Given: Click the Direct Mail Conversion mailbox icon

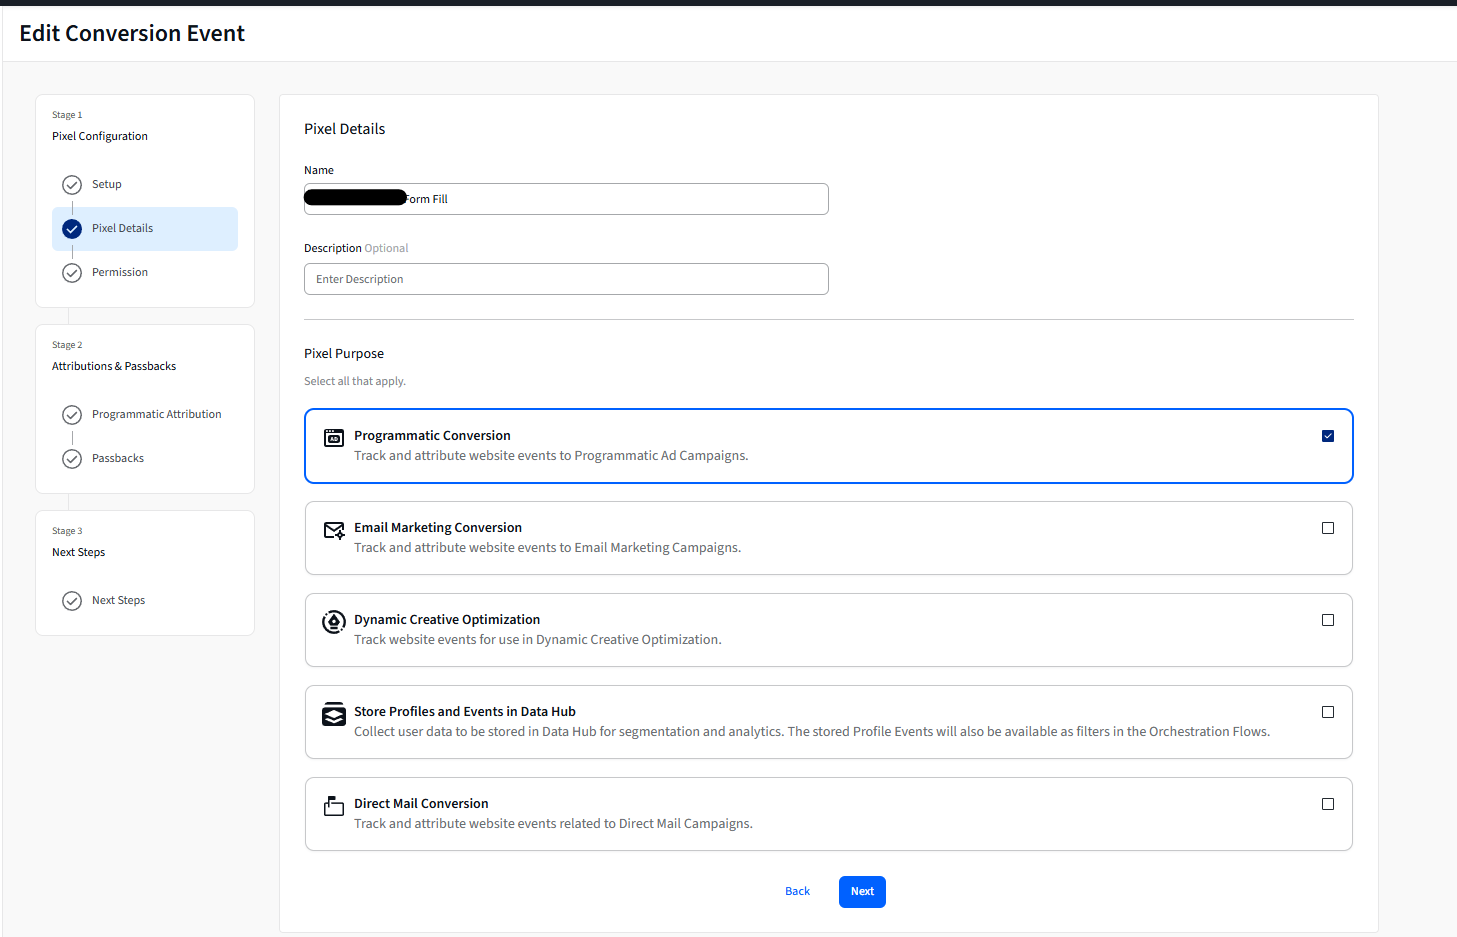Looking at the screenshot, I should [x=334, y=806].
